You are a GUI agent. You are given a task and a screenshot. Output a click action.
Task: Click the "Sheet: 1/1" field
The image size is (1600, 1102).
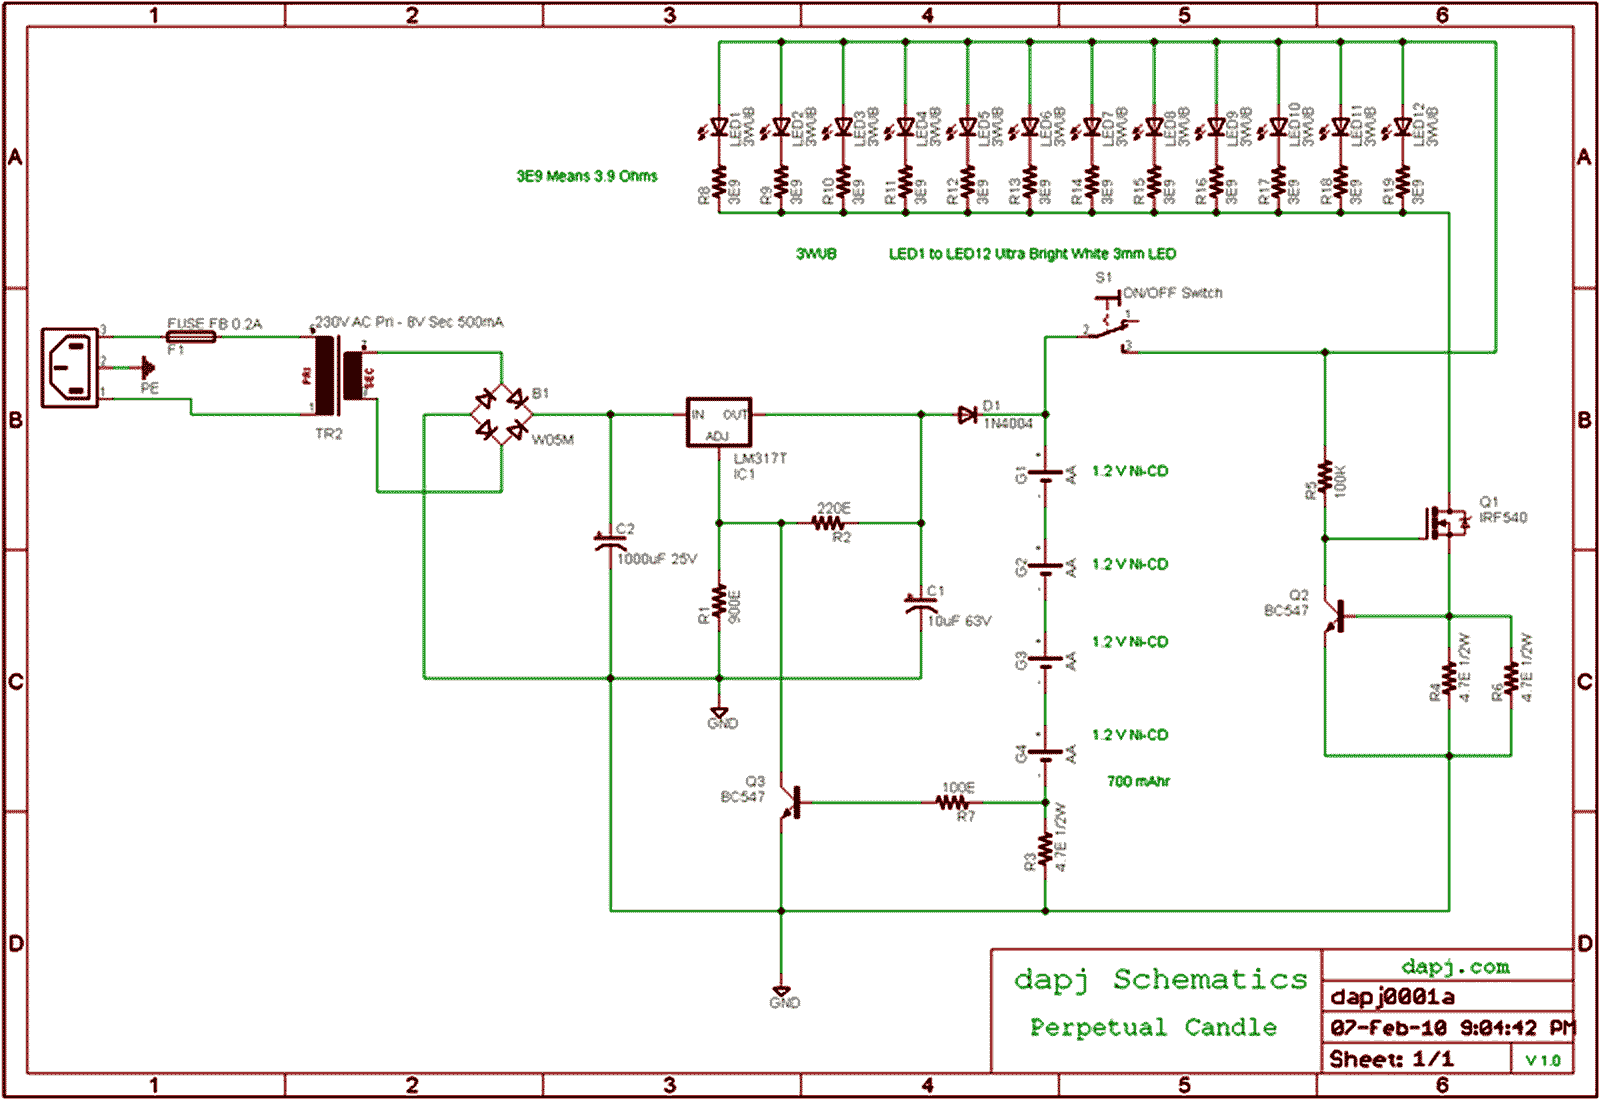click(x=1391, y=1059)
